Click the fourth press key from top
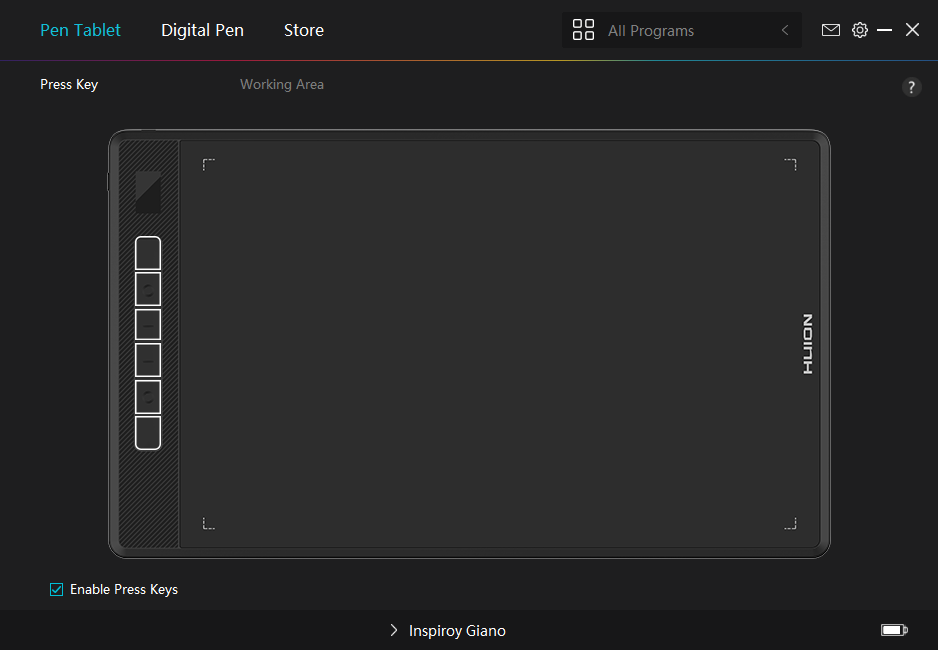 click(x=148, y=360)
